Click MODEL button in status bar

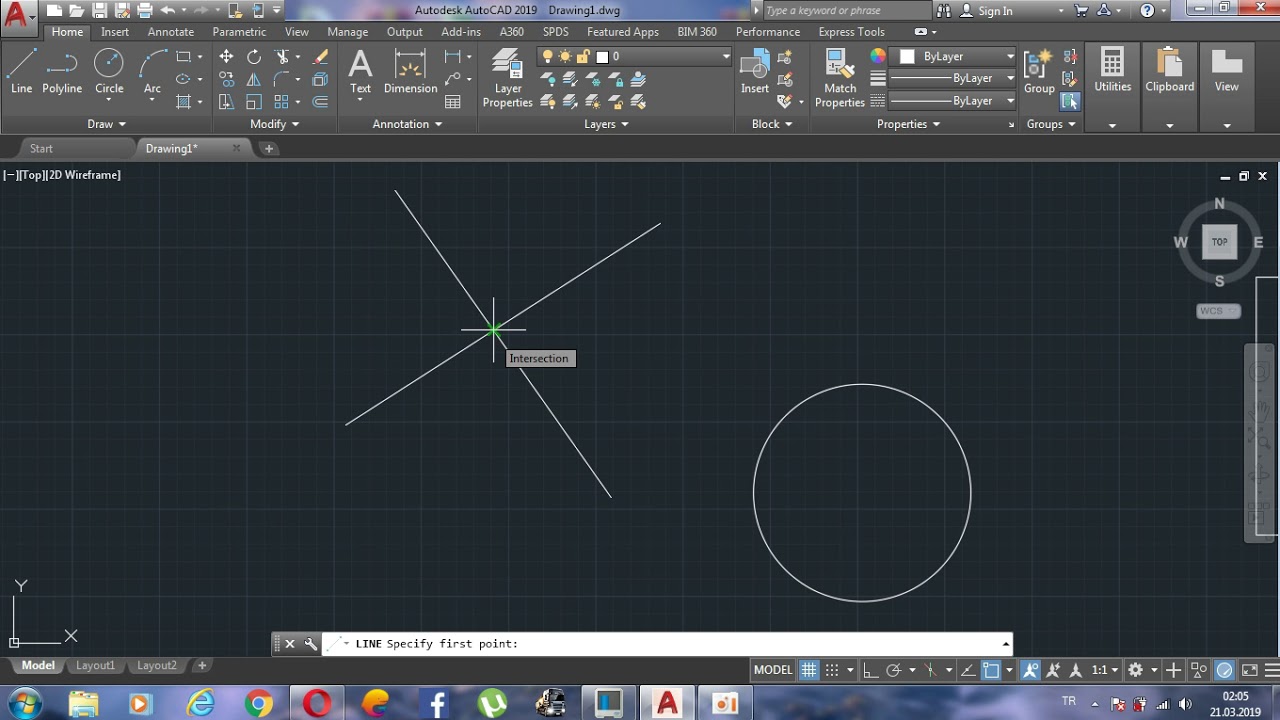pos(773,670)
